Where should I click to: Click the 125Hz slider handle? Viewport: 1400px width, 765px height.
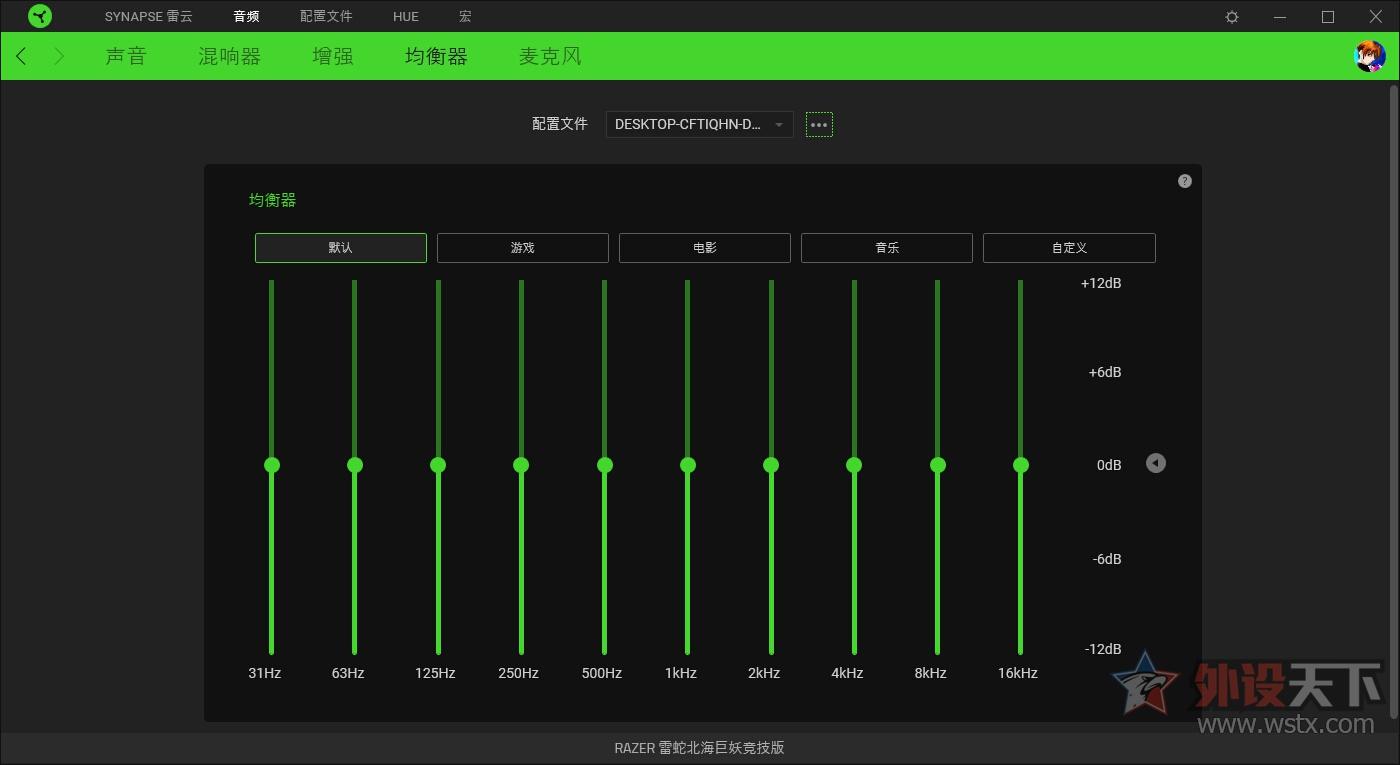pyautogui.click(x=438, y=465)
